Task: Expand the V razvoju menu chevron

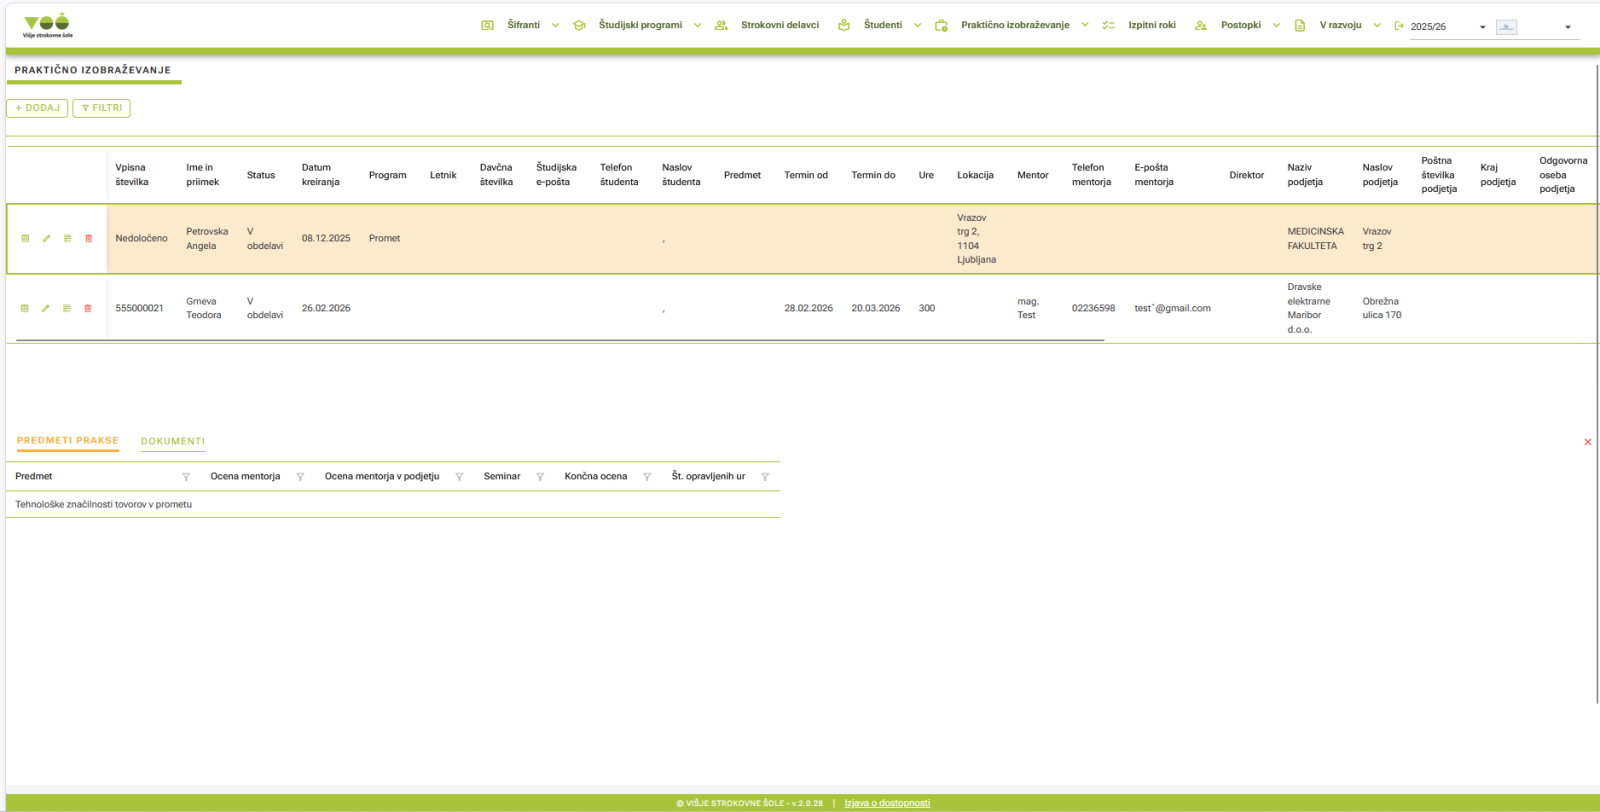Action: [1377, 26]
